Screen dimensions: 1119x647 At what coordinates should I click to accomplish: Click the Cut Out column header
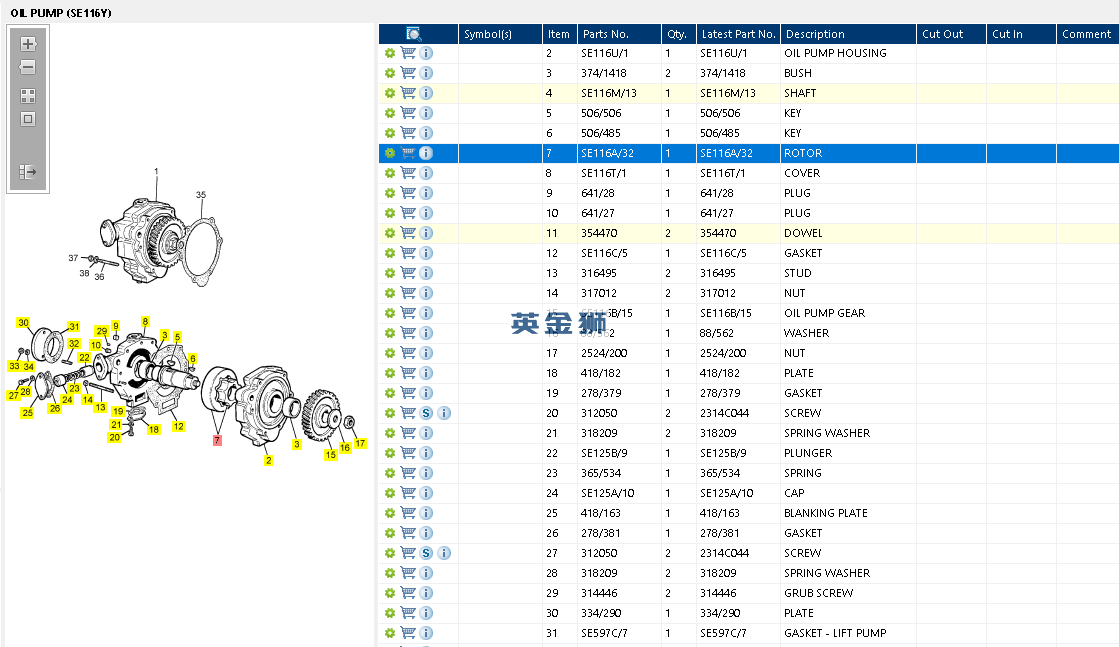[x=951, y=34]
